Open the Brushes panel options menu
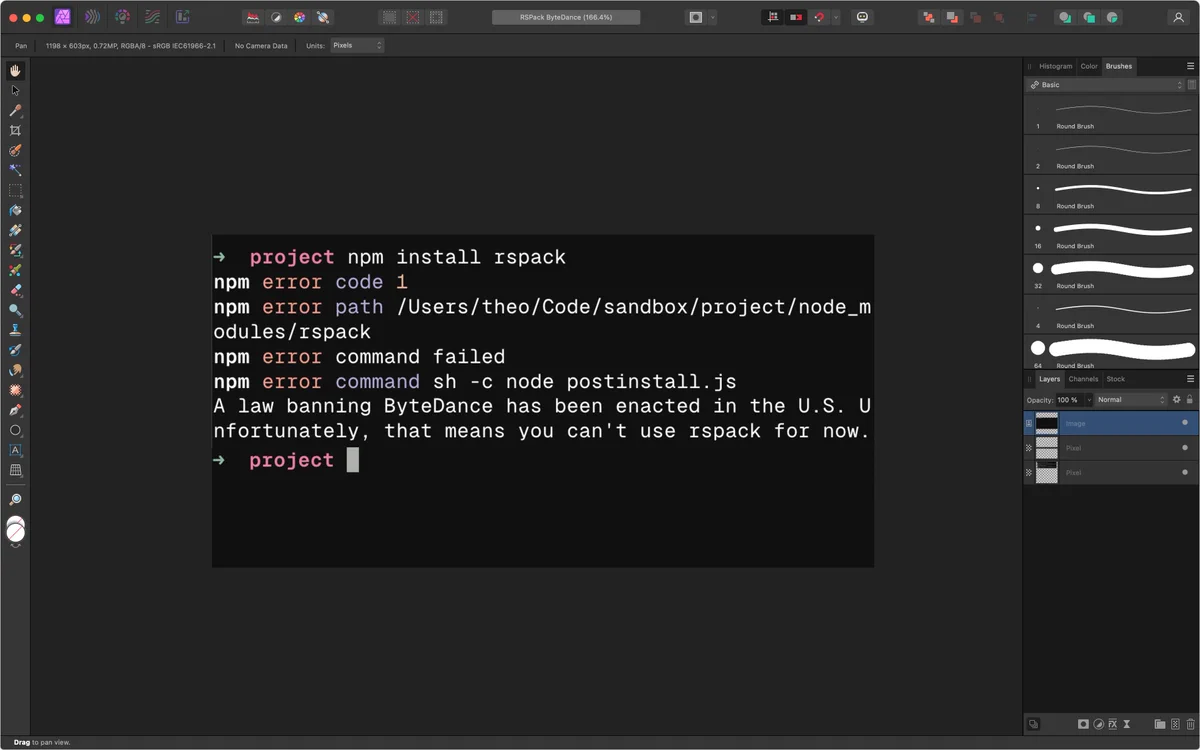 click(x=1190, y=66)
